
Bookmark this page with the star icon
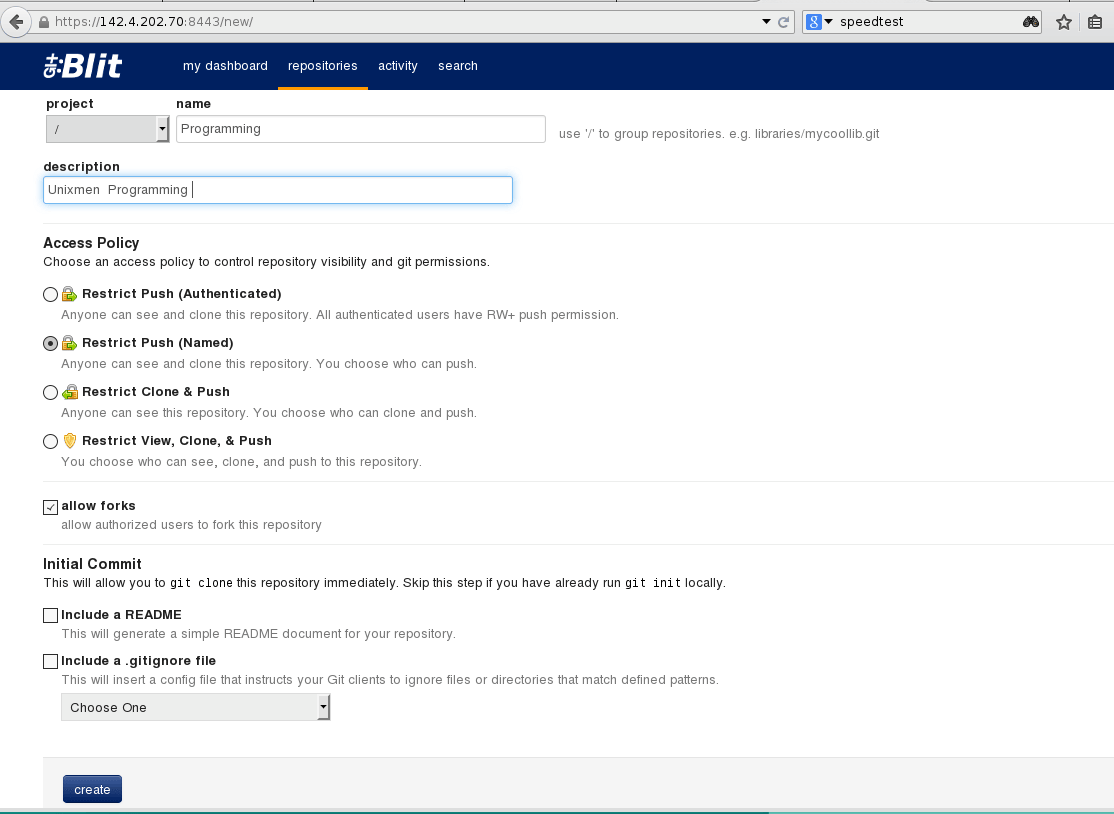click(x=1064, y=21)
